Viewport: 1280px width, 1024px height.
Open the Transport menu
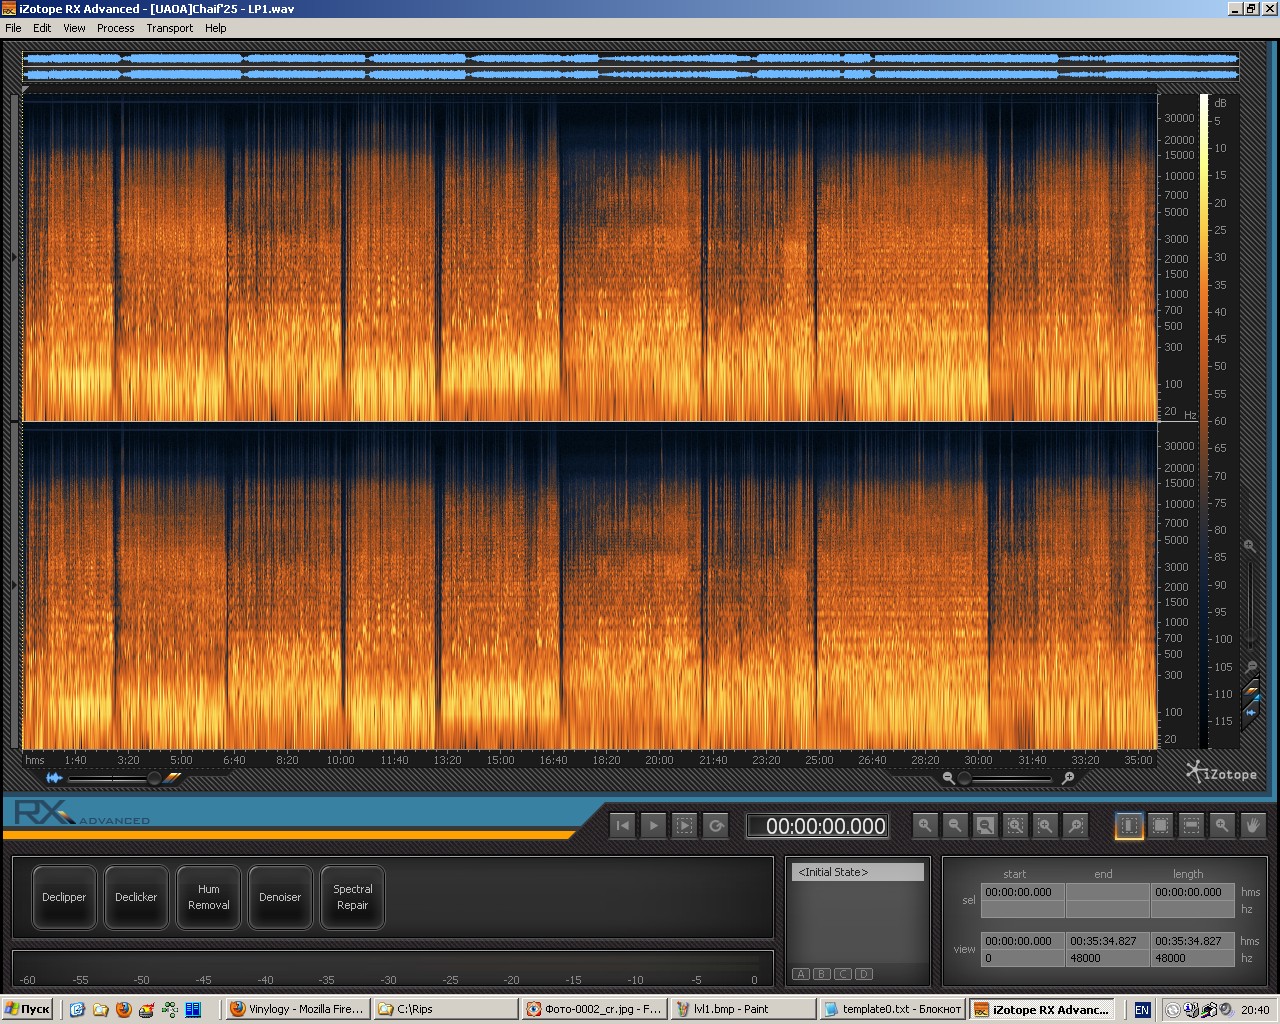[169, 28]
